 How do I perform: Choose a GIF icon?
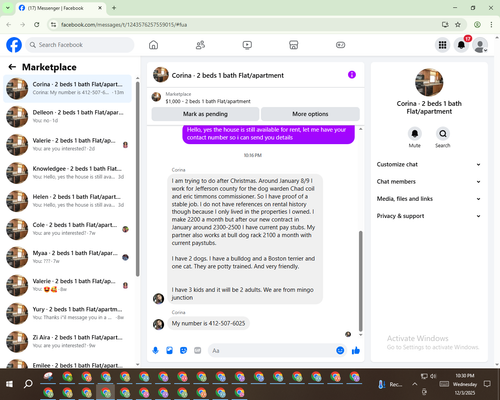click(x=197, y=350)
